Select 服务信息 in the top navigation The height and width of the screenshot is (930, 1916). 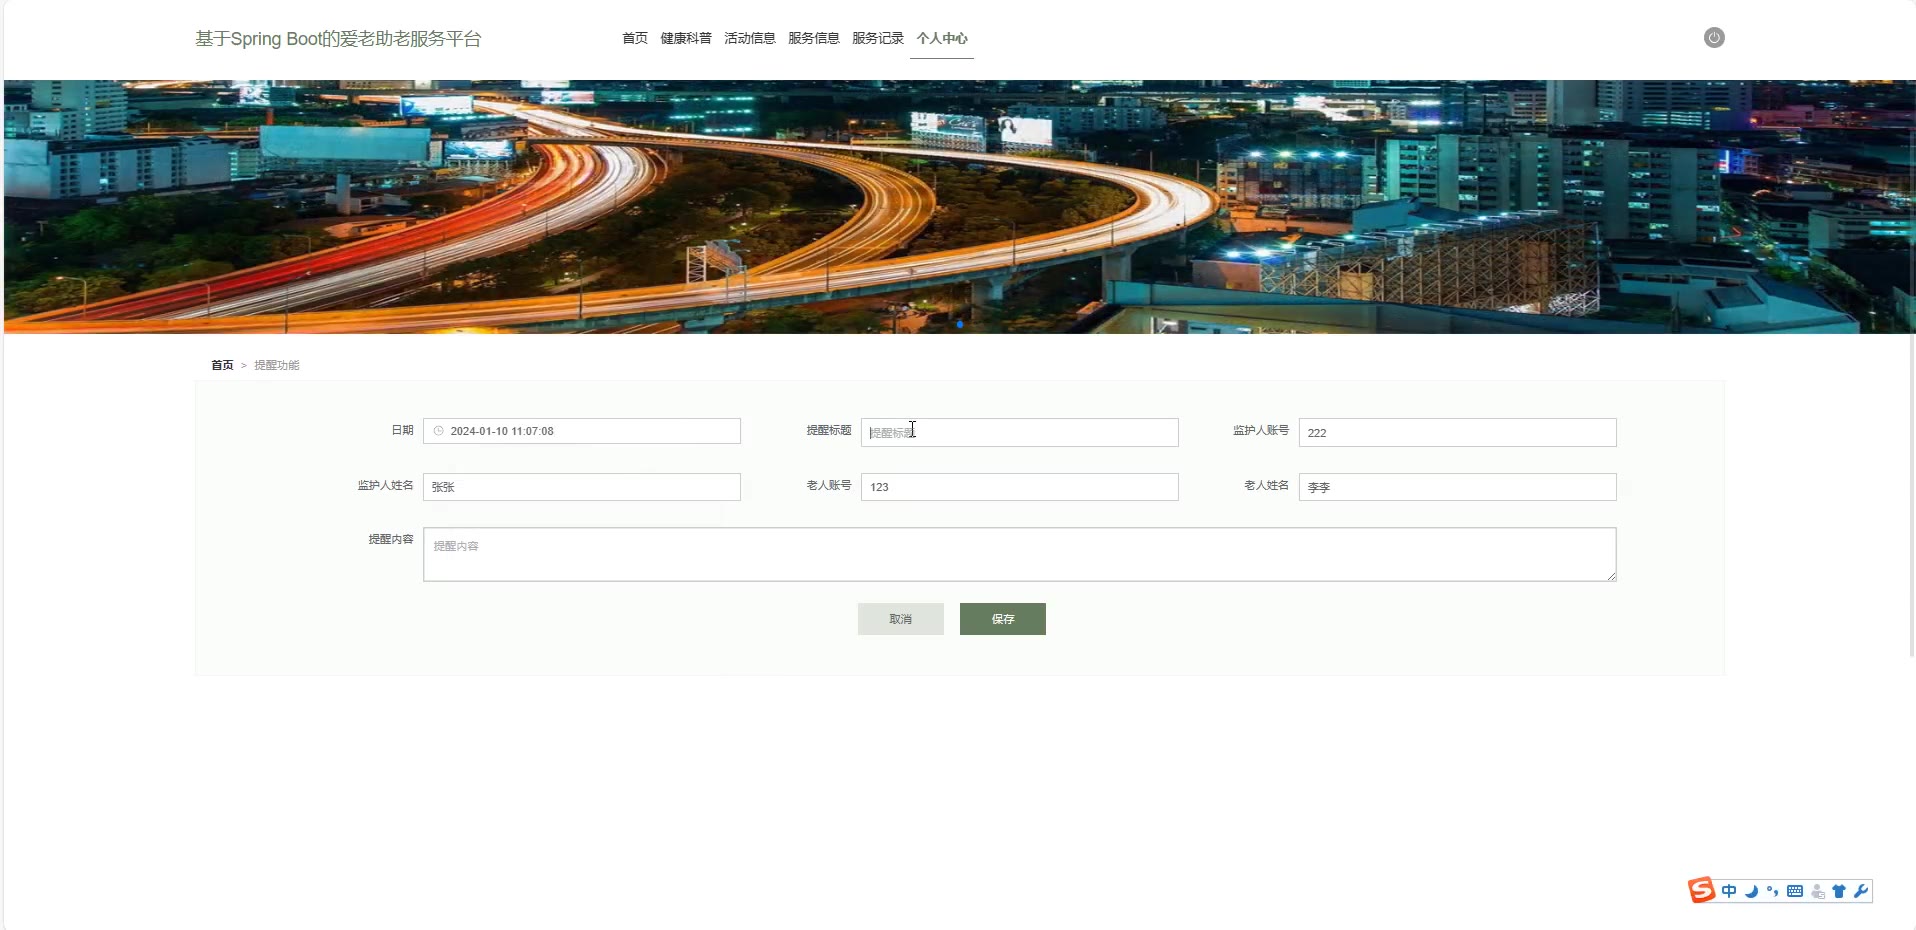pos(814,38)
